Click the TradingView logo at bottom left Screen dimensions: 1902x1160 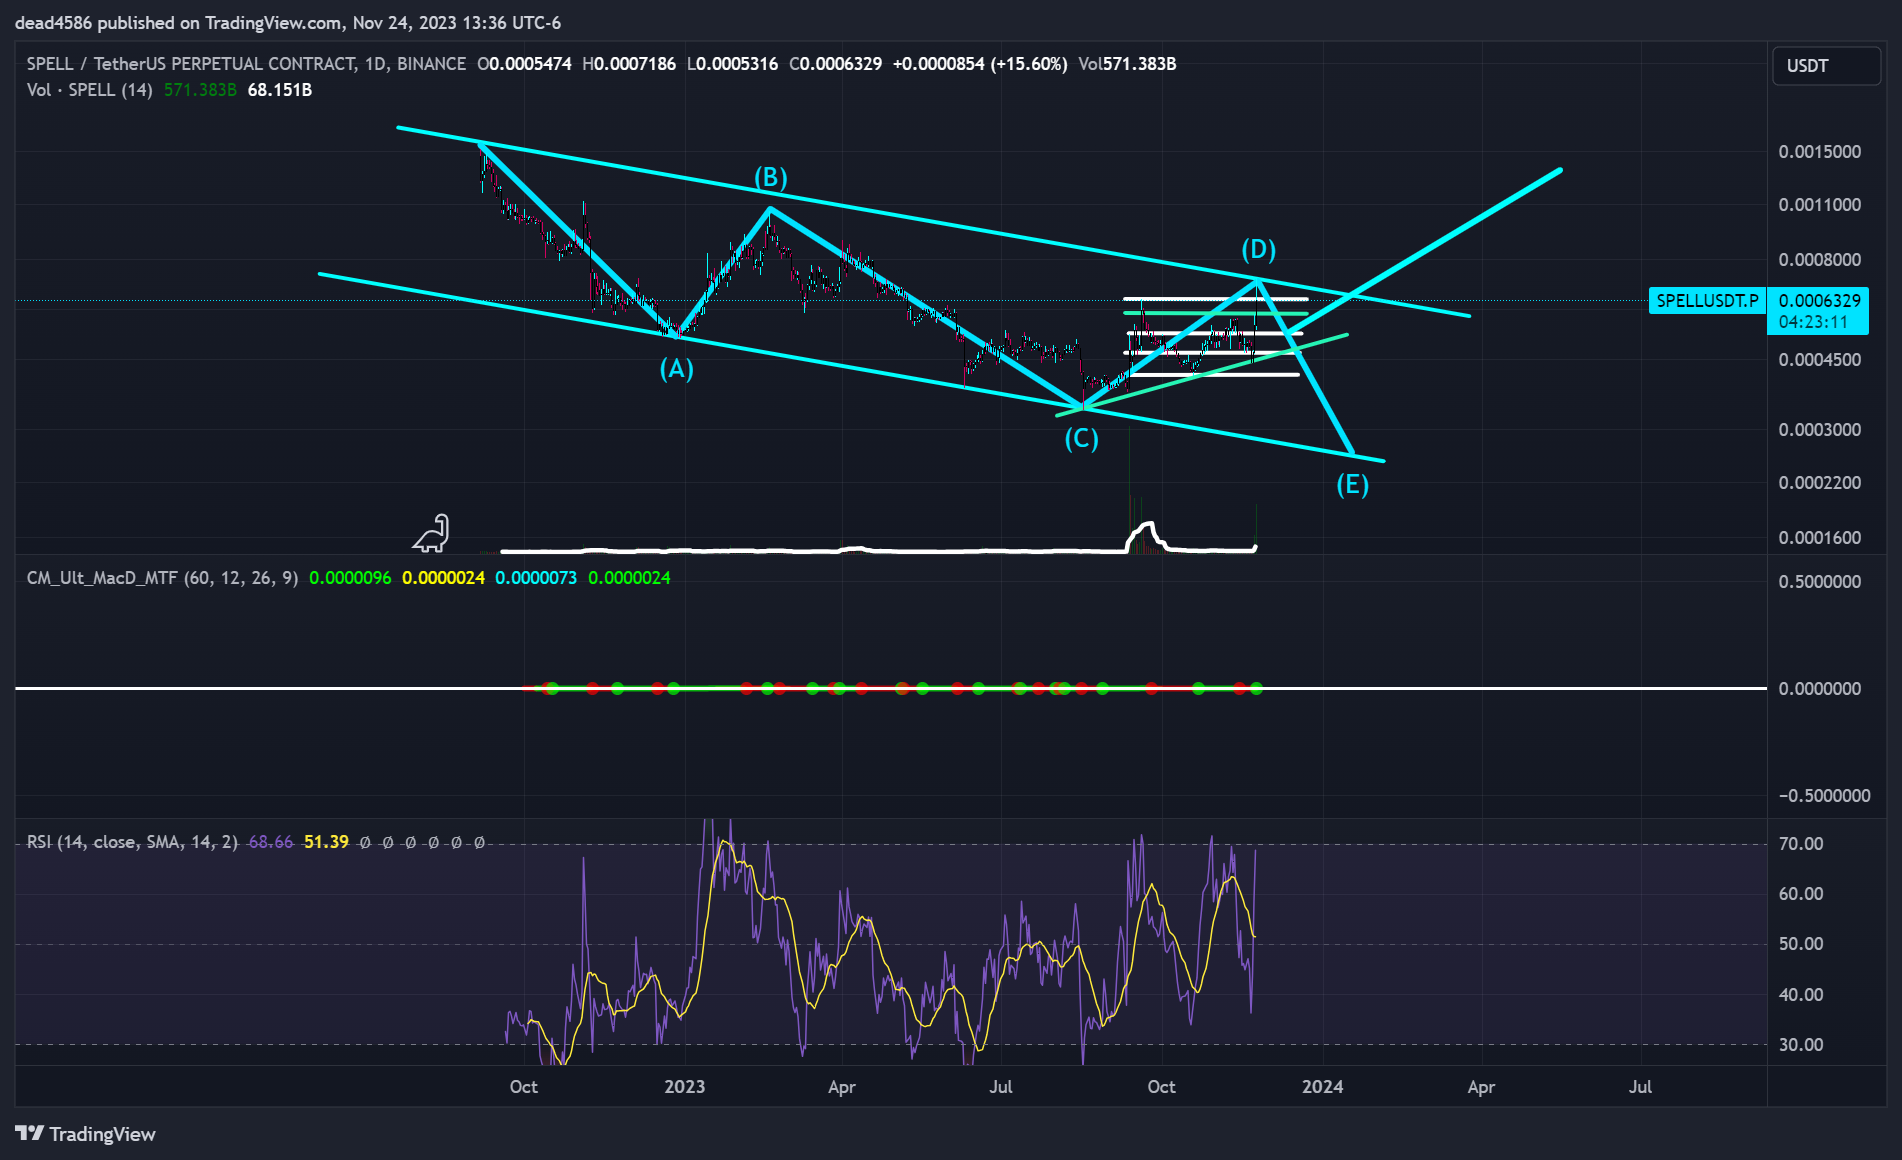(86, 1134)
